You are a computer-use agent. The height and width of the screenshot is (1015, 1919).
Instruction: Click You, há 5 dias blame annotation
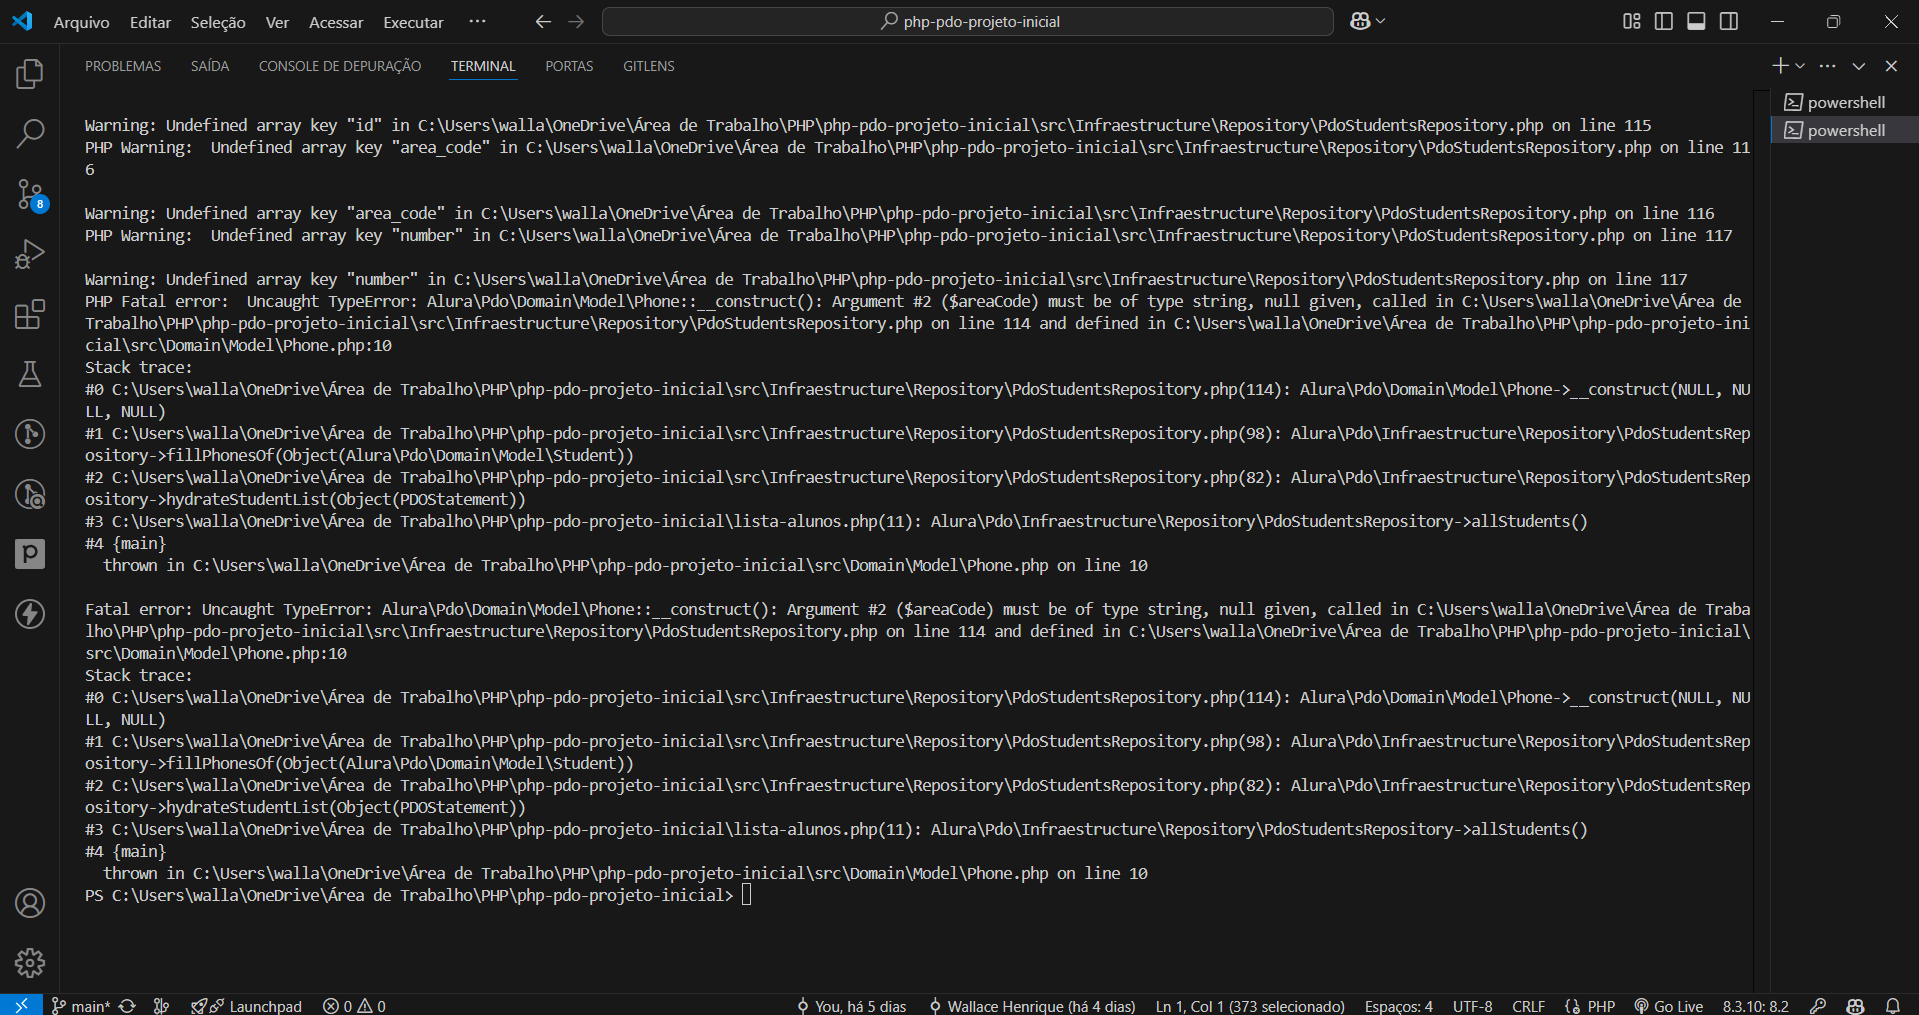coord(851,1006)
